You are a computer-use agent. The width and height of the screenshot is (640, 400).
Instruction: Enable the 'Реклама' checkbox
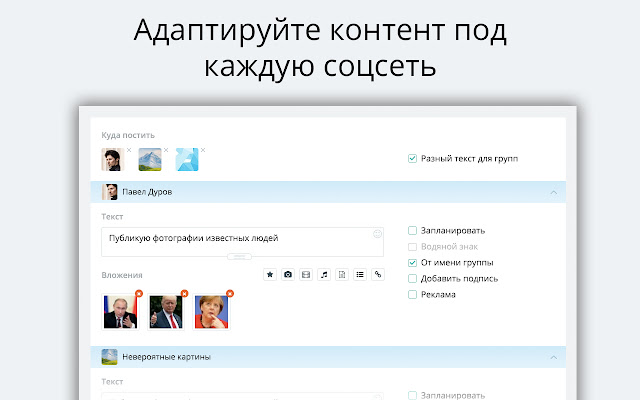click(x=412, y=294)
